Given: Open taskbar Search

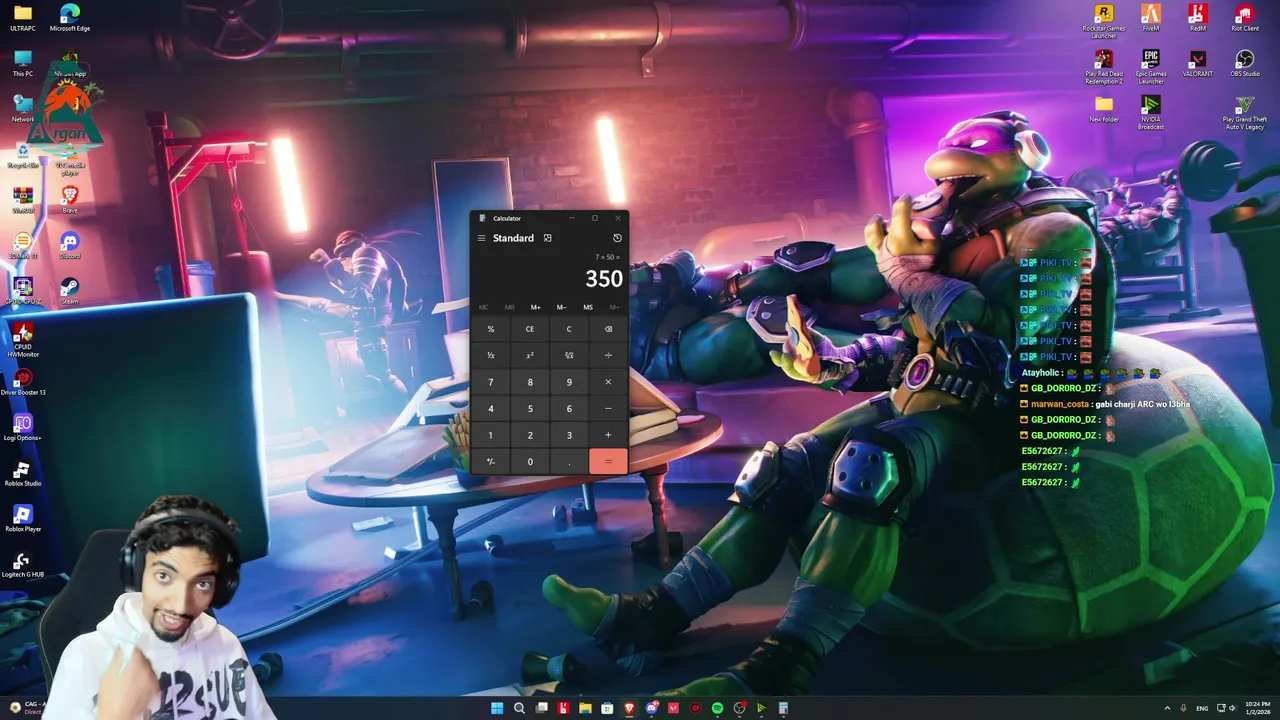Looking at the screenshot, I should 519,708.
